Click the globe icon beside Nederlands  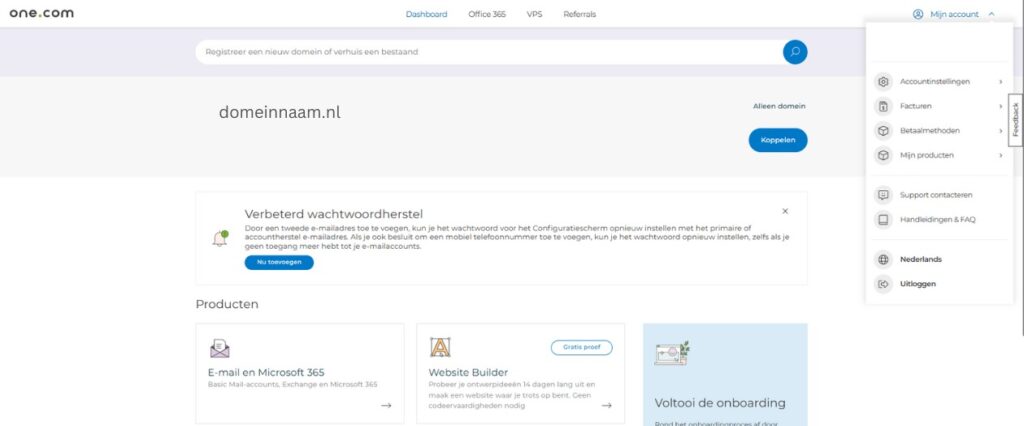883,259
